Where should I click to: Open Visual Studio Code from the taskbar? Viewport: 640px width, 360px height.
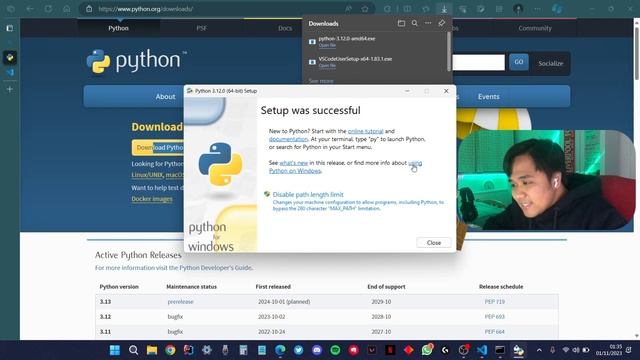(x=482, y=350)
